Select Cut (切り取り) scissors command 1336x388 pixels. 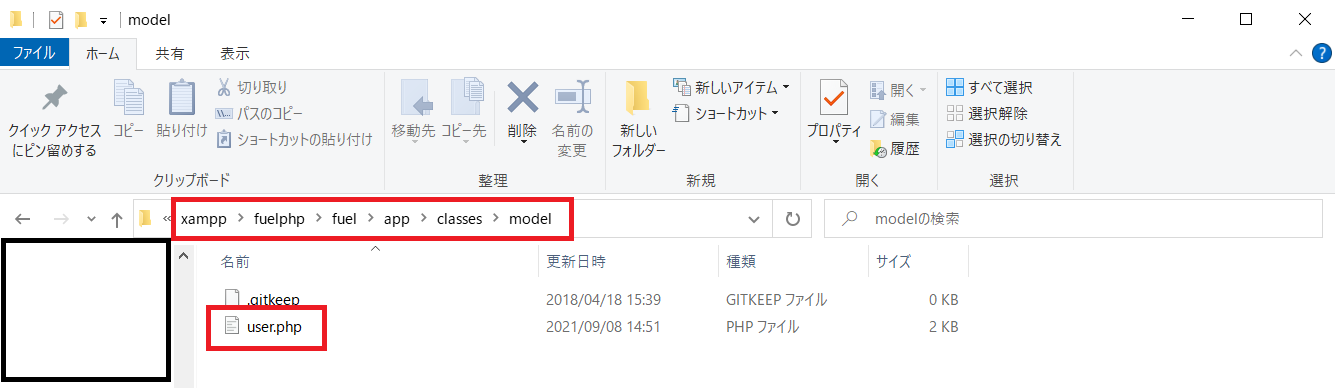[x=252, y=88]
